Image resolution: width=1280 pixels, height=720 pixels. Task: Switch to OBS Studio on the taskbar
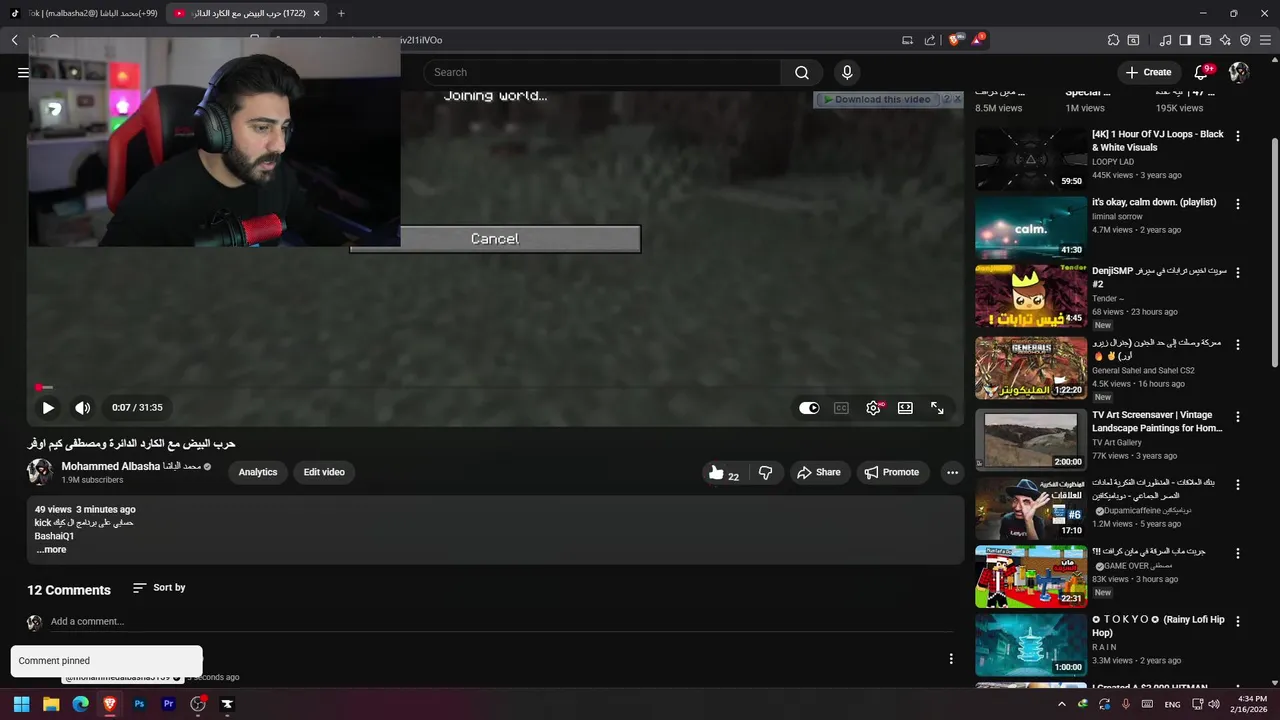198,704
